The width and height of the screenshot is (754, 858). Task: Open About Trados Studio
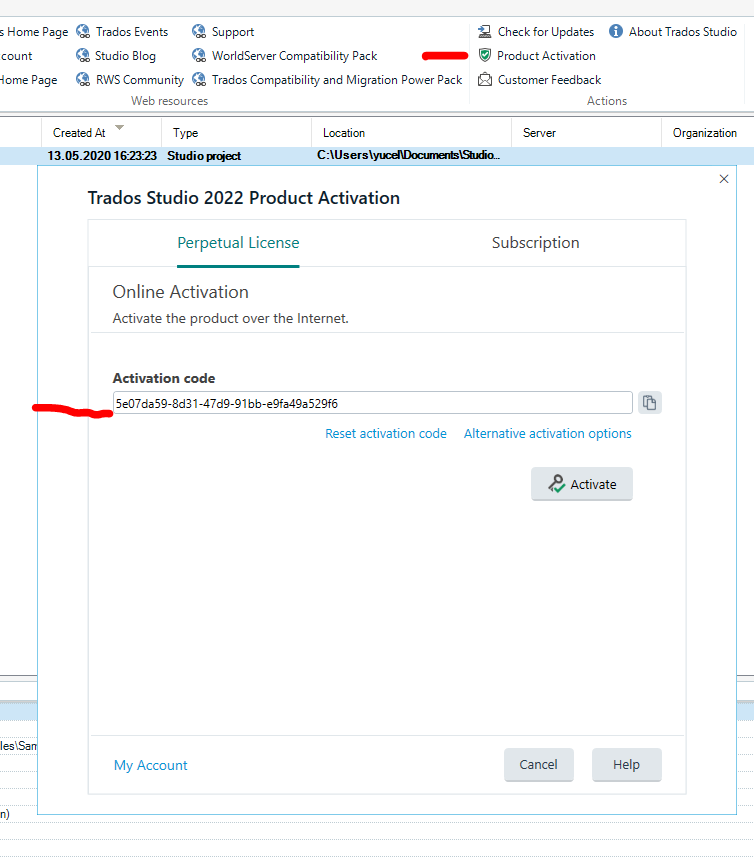(x=683, y=32)
